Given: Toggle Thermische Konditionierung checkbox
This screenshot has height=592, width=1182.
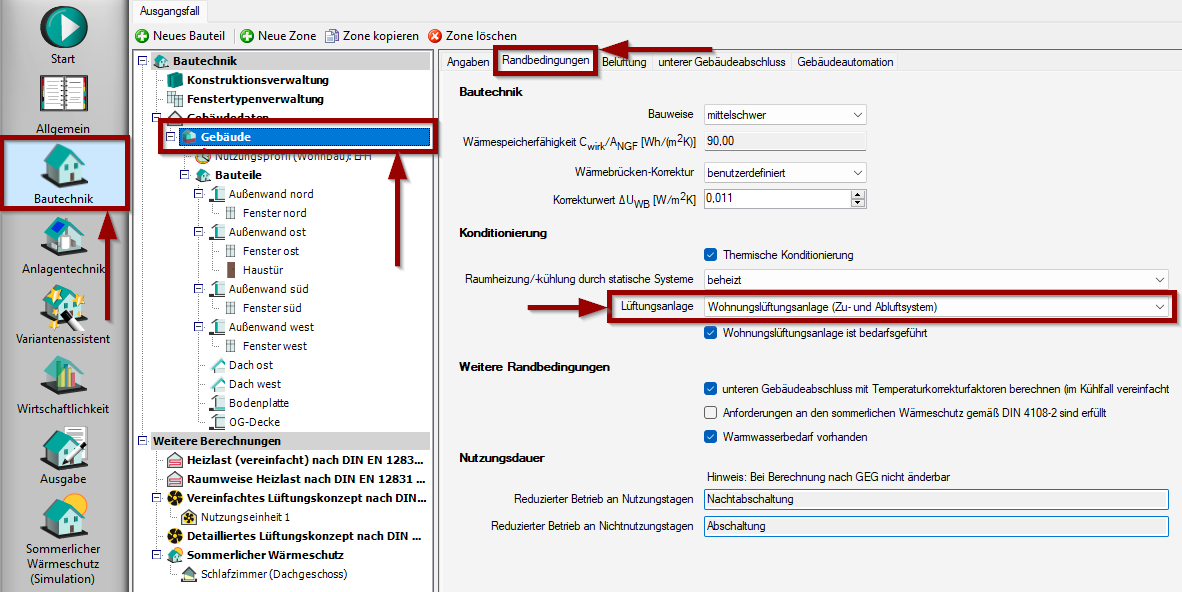Looking at the screenshot, I should click(x=711, y=255).
